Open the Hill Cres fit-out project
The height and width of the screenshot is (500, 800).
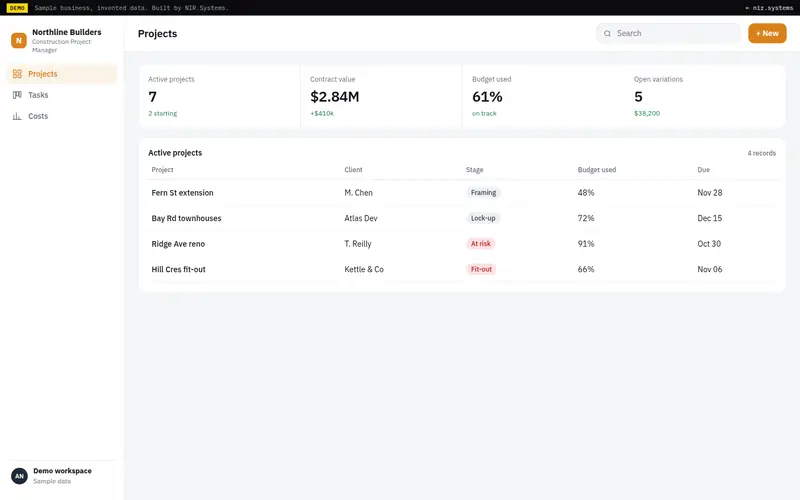[178, 269]
